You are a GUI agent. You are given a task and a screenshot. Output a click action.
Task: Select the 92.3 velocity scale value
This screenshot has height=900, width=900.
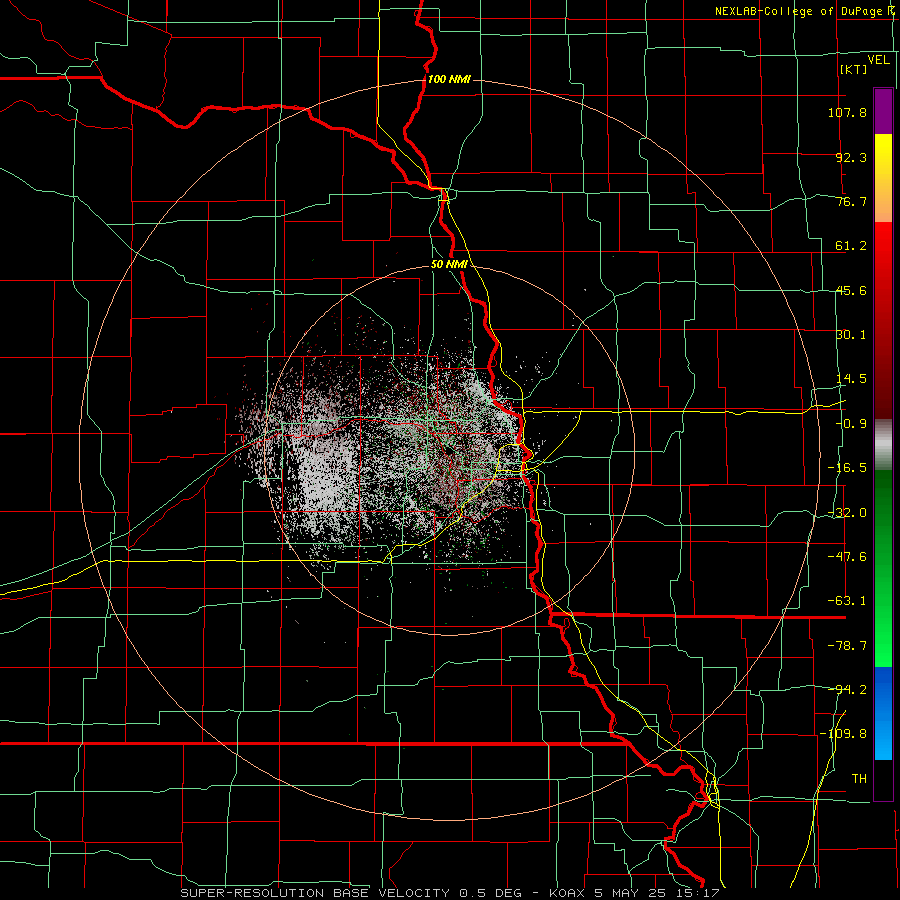click(851, 157)
